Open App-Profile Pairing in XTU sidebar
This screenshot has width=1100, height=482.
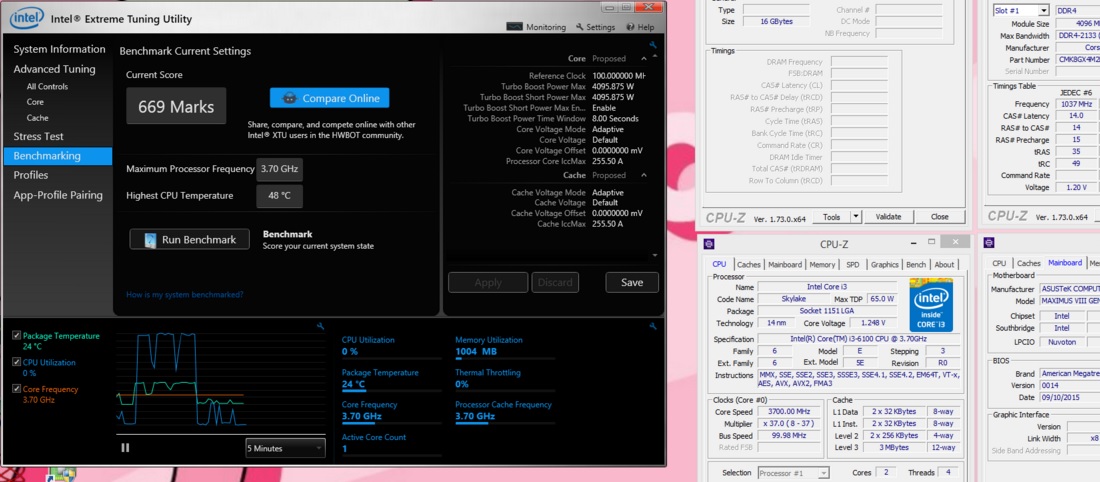click(58, 195)
